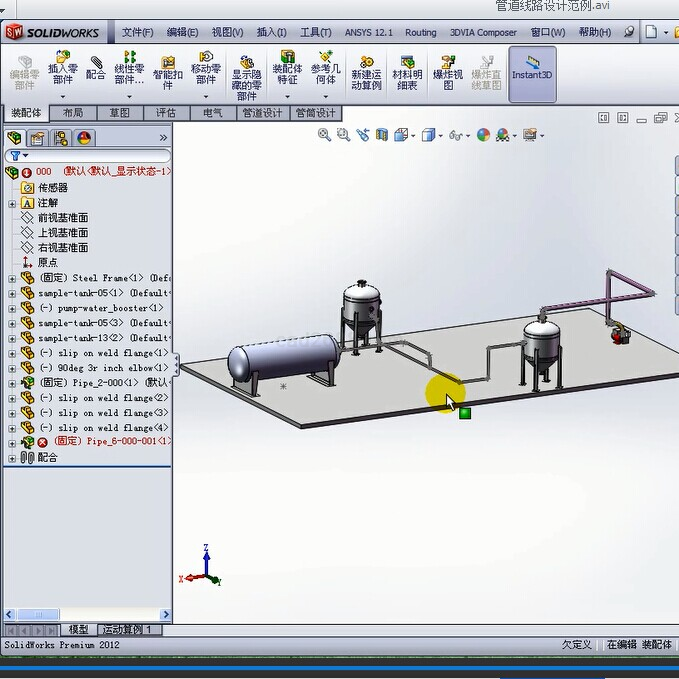Click the Exploded View (爆炸视图) icon
The height and width of the screenshot is (679, 679).
[x=448, y=72]
